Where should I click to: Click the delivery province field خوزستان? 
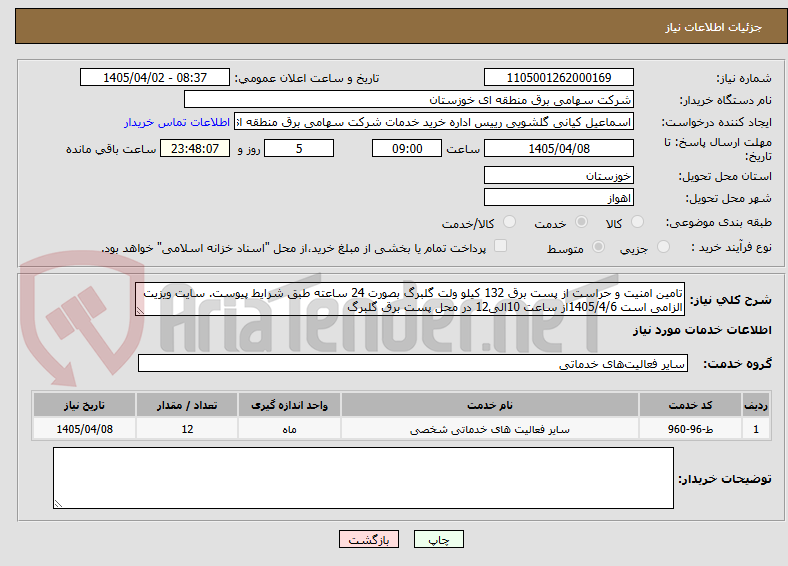(559, 175)
